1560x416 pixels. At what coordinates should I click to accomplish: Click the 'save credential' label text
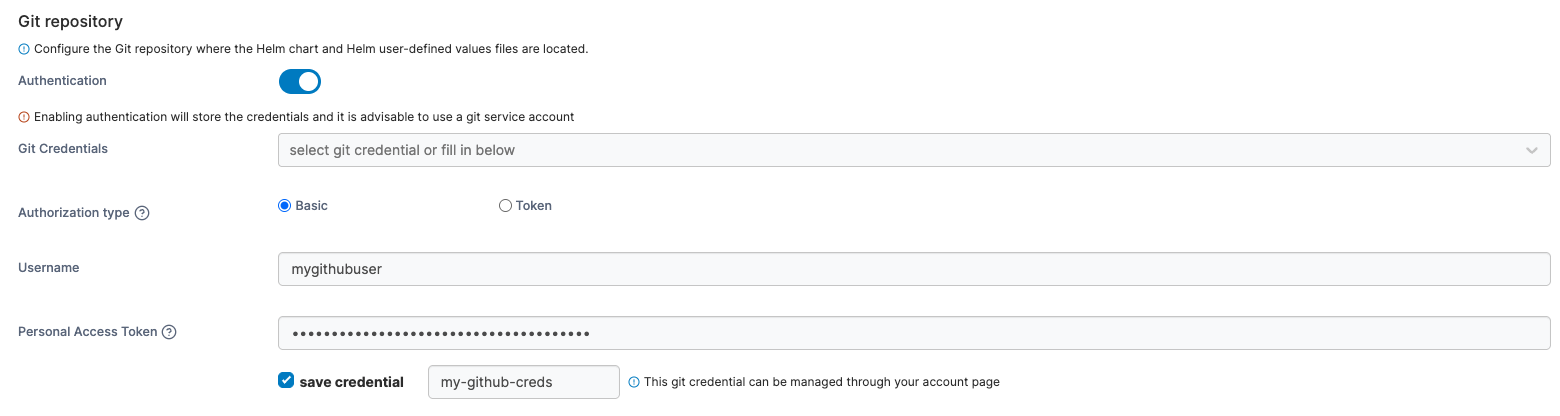(351, 382)
